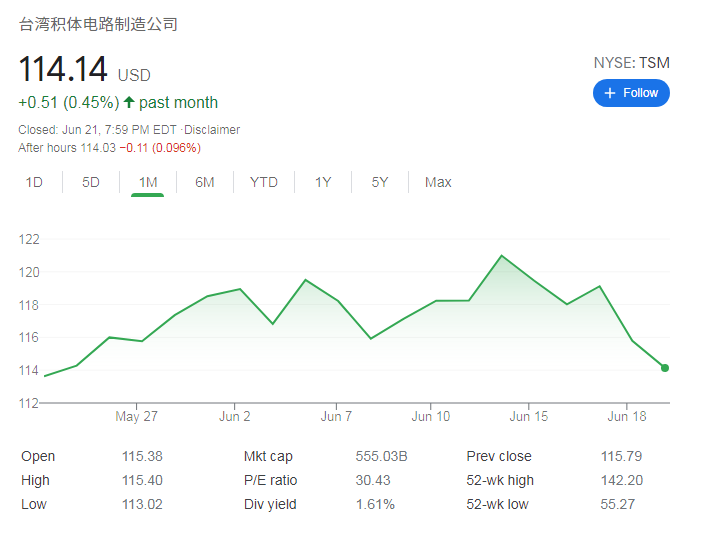
Task: Show the 6M chart range
Action: pyautogui.click(x=205, y=182)
